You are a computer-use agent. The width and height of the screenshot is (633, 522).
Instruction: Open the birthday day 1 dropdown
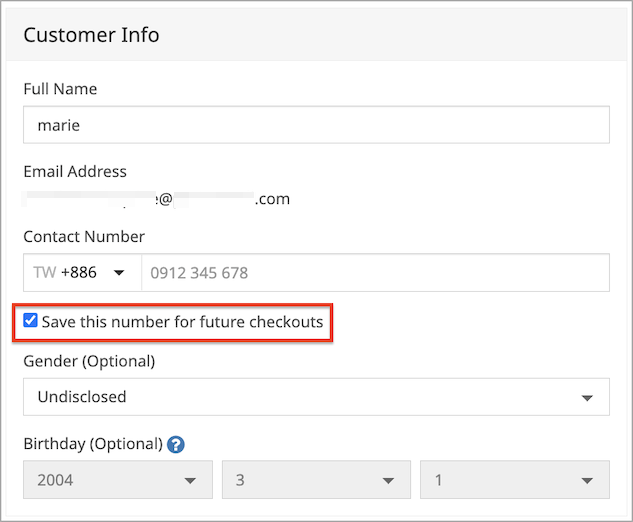point(515,480)
